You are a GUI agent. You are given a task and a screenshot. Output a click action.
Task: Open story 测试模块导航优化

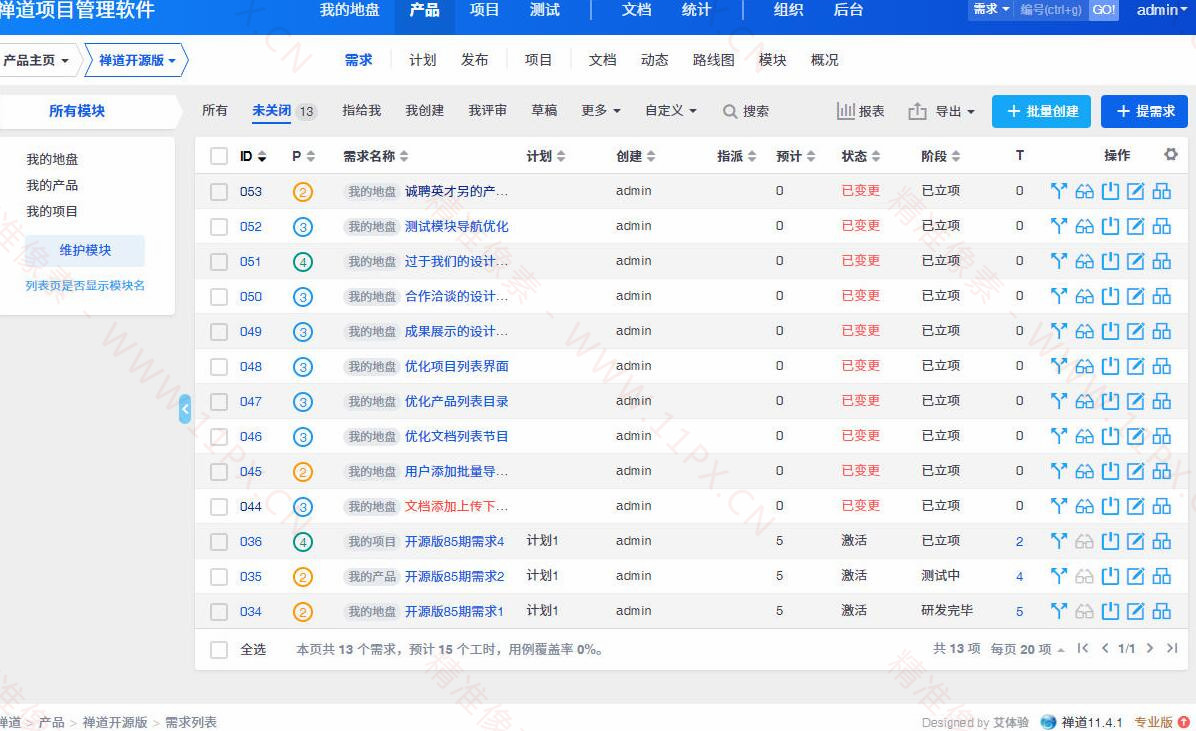pyautogui.click(x=456, y=227)
